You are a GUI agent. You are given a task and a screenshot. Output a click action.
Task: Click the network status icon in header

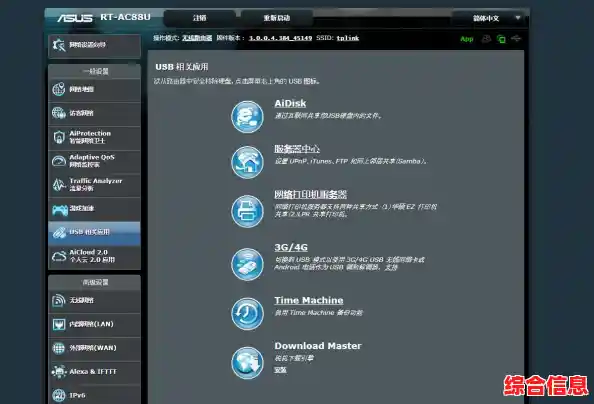click(x=501, y=39)
